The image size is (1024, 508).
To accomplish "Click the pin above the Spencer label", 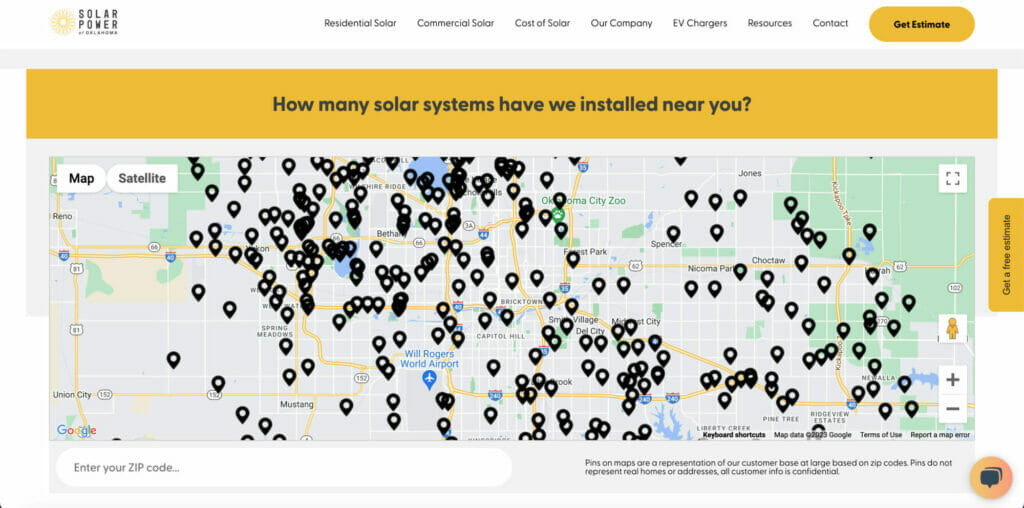I will pos(673,233).
